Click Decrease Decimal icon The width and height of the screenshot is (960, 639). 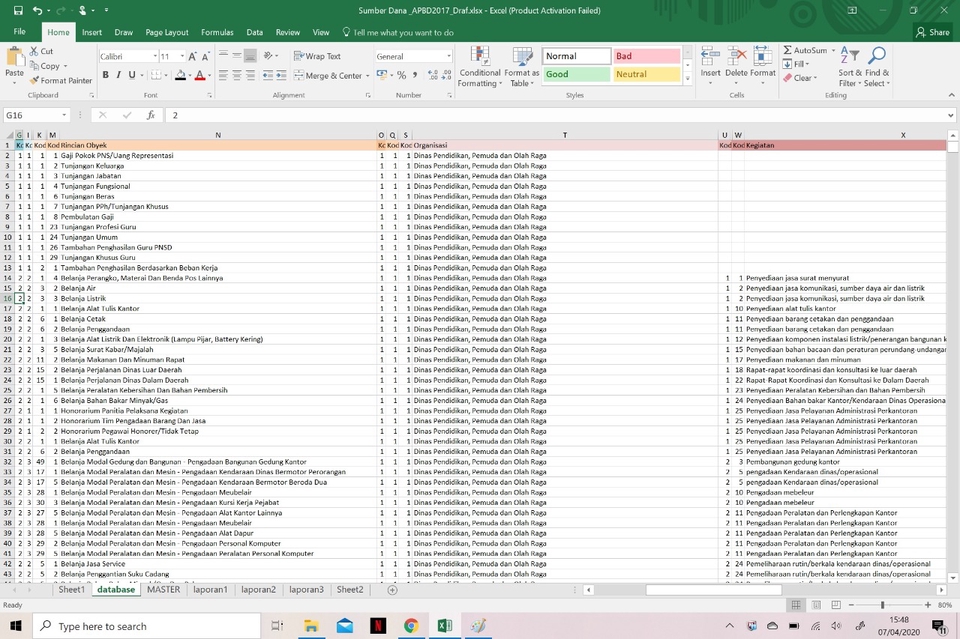coord(446,75)
